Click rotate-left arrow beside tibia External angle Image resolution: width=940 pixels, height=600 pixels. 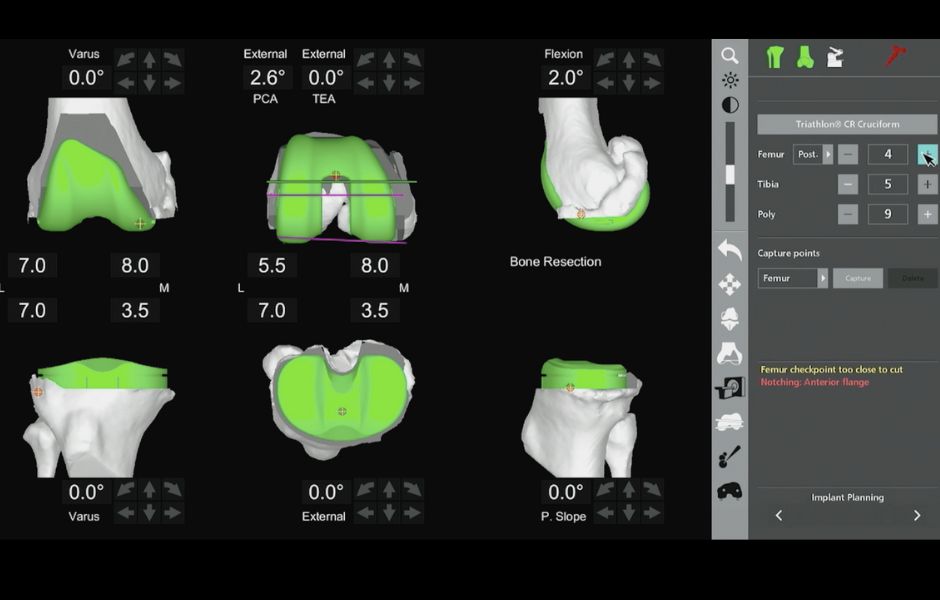click(x=366, y=490)
